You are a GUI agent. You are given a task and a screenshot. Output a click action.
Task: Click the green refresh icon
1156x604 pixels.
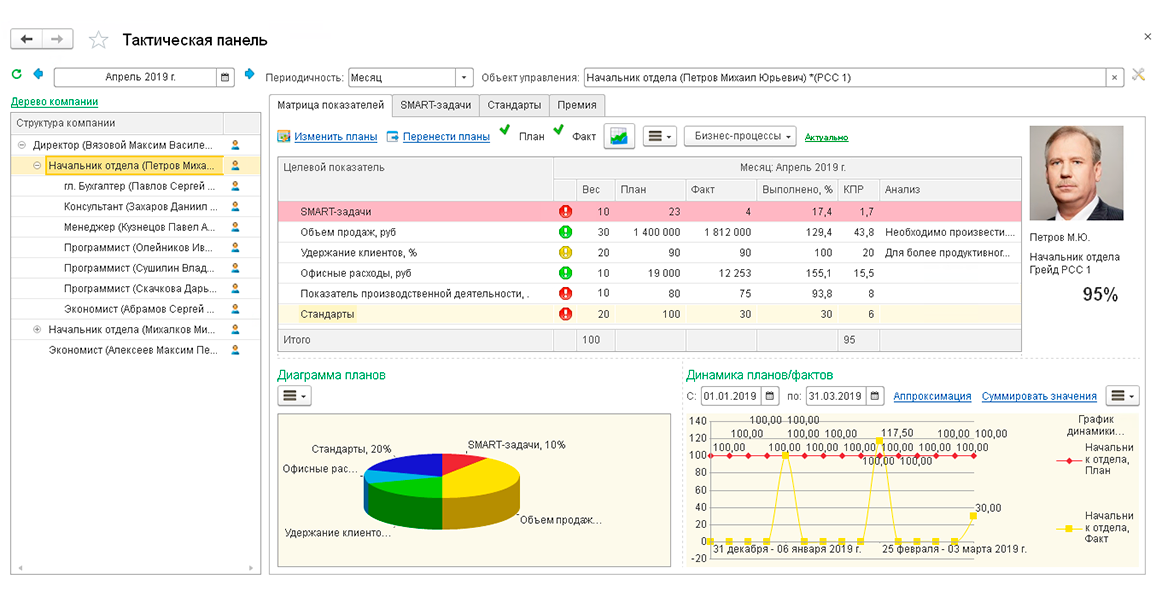(x=17, y=74)
